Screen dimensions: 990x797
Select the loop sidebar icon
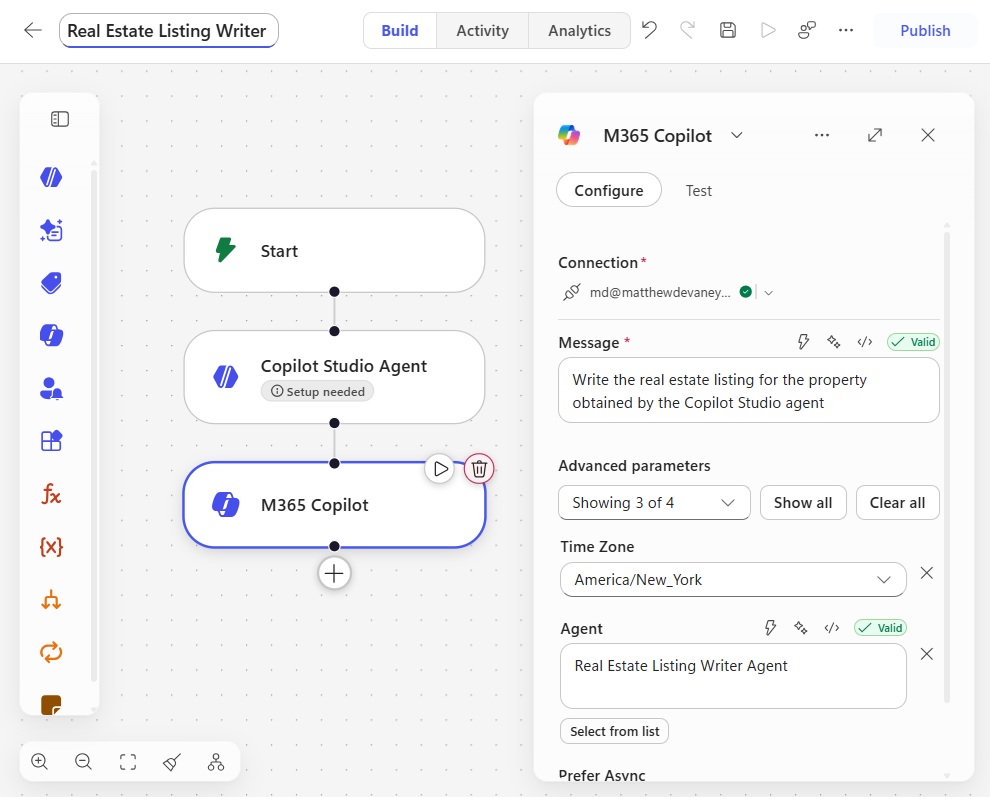click(x=51, y=652)
